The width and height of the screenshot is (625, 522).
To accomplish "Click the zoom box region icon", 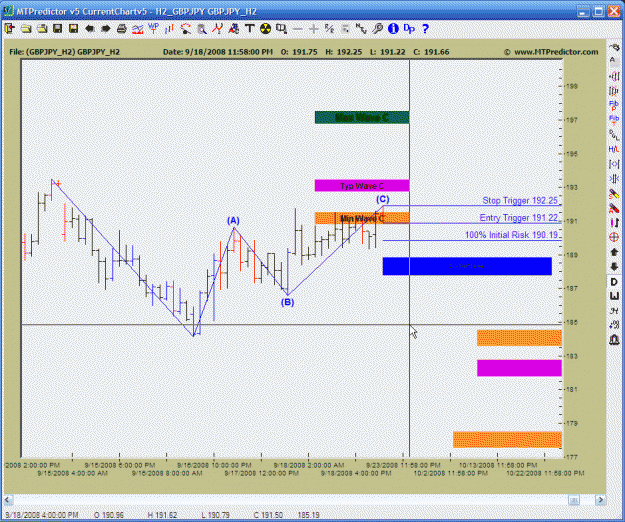I will point(281,29).
